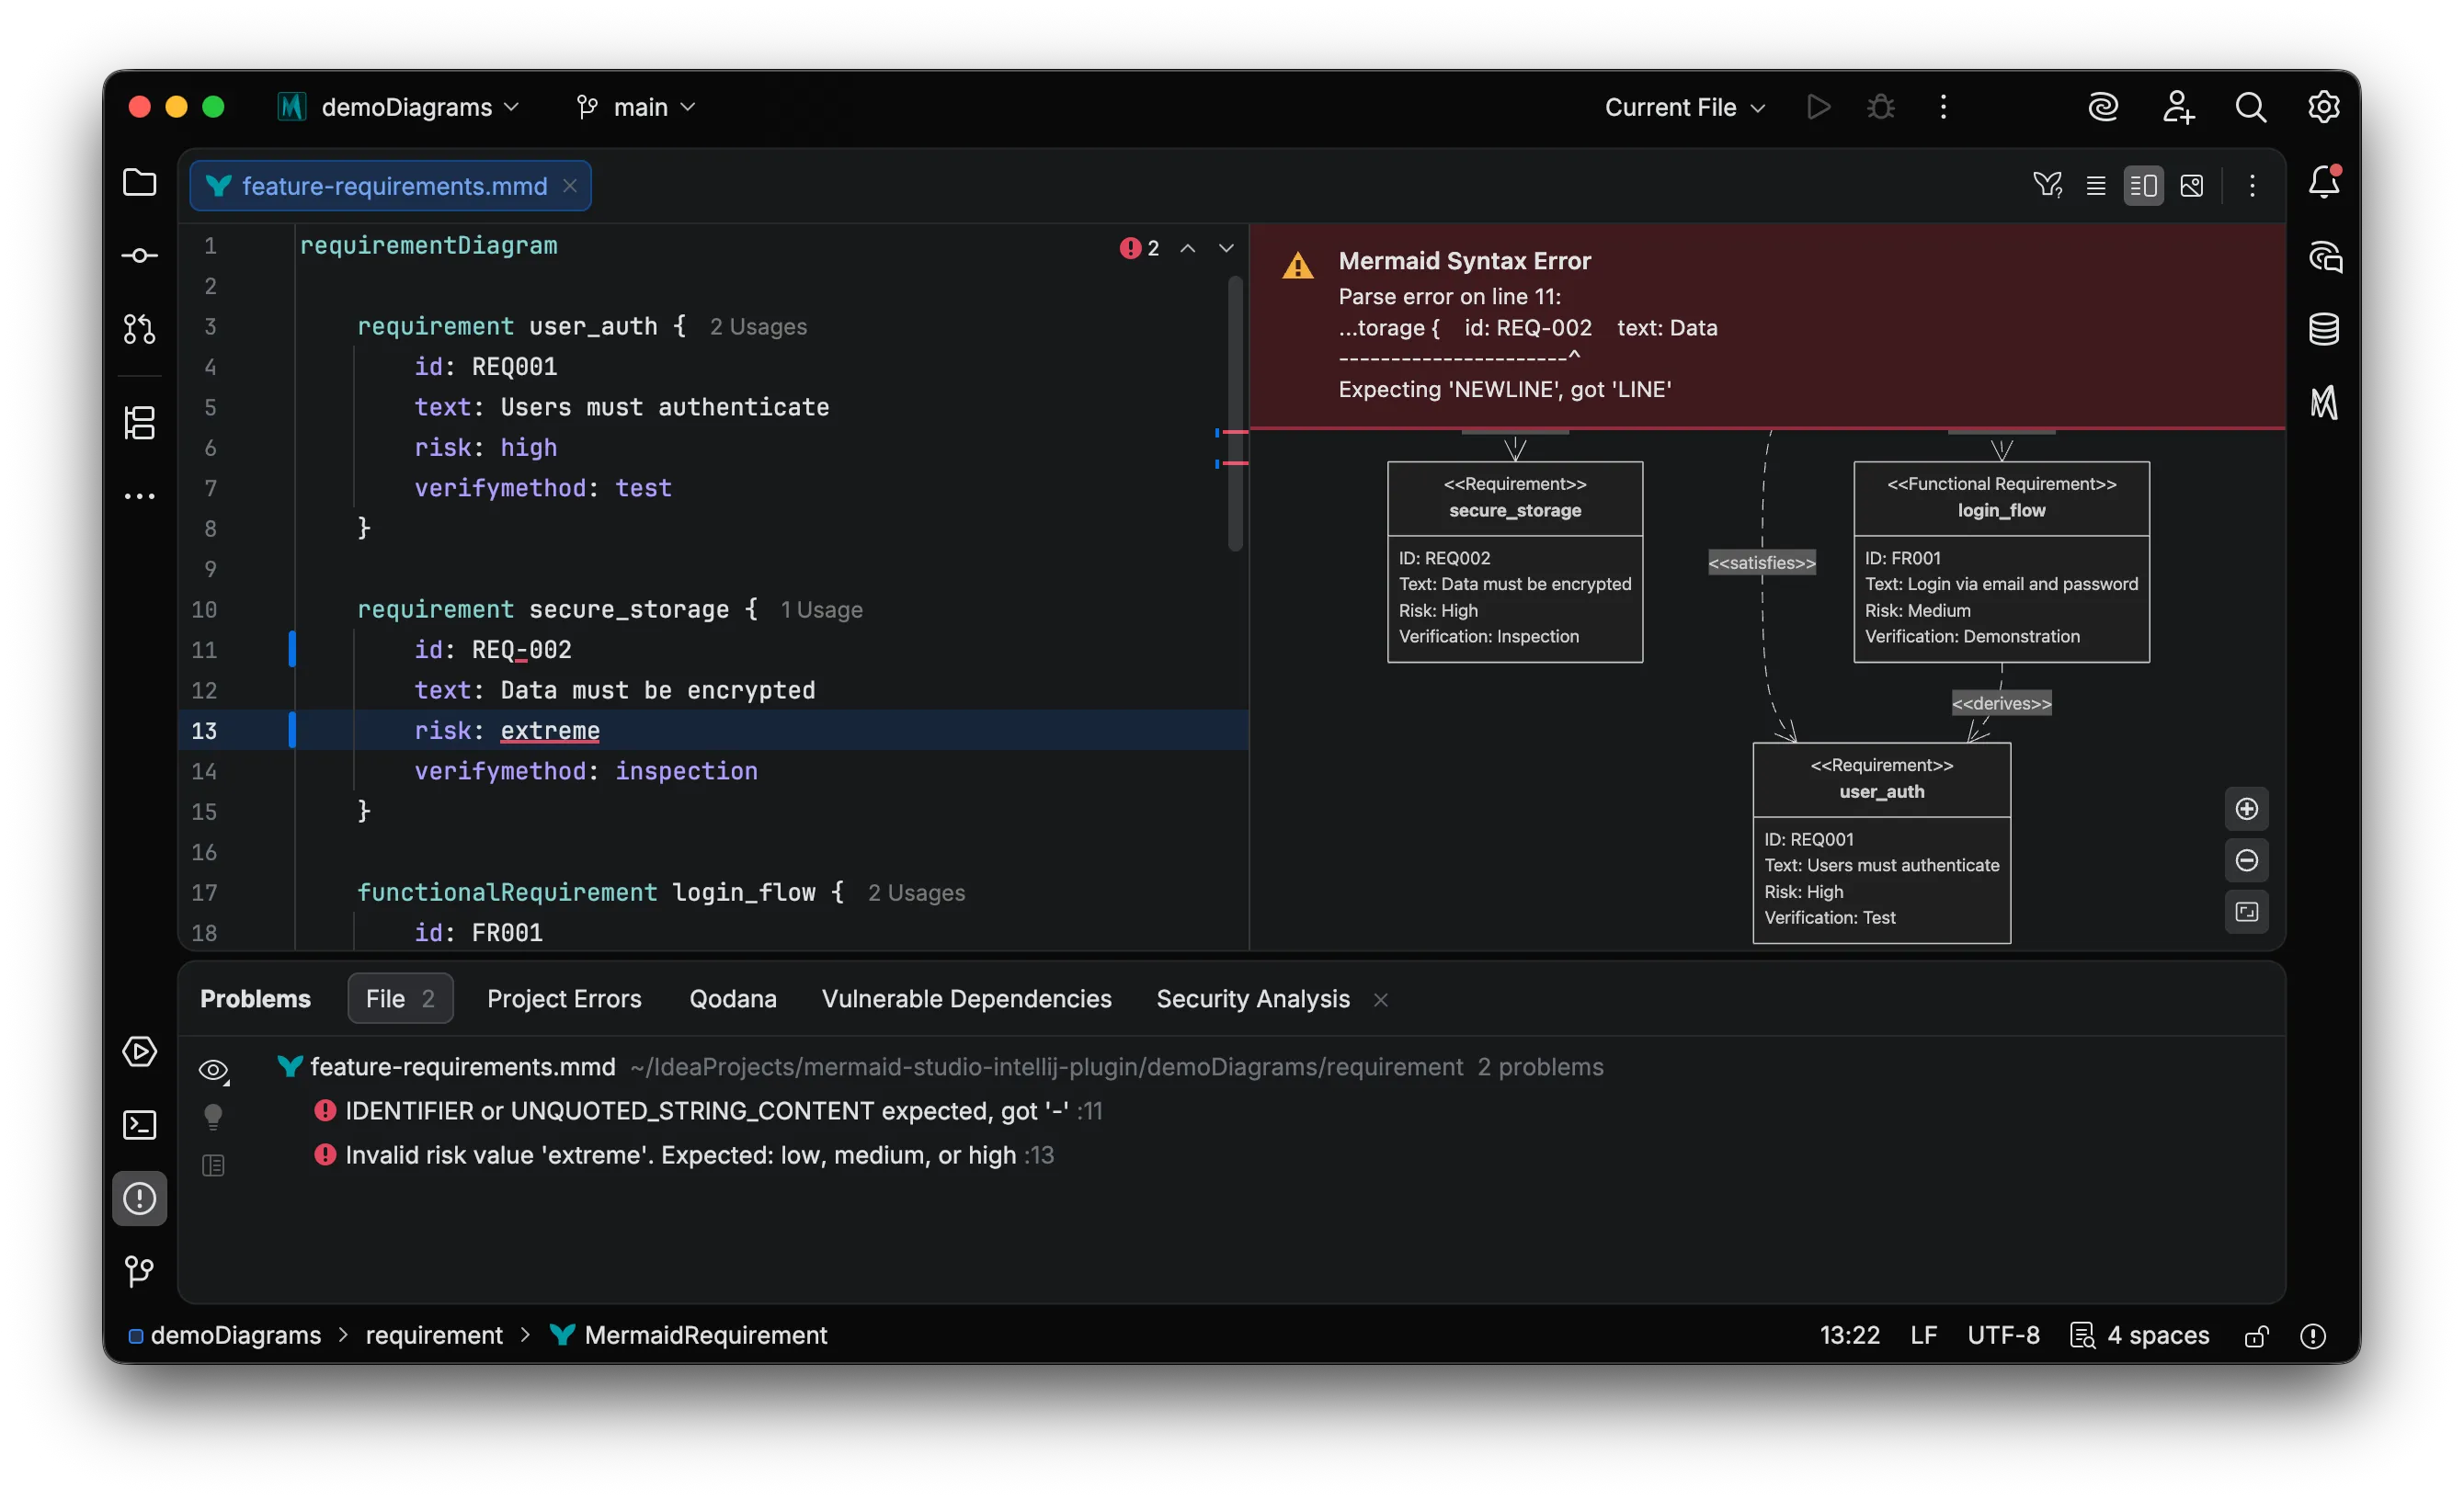Screen dimensions: 2464x1500
Task: Switch to the Project Errors tab
Action: (x=564, y=998)
